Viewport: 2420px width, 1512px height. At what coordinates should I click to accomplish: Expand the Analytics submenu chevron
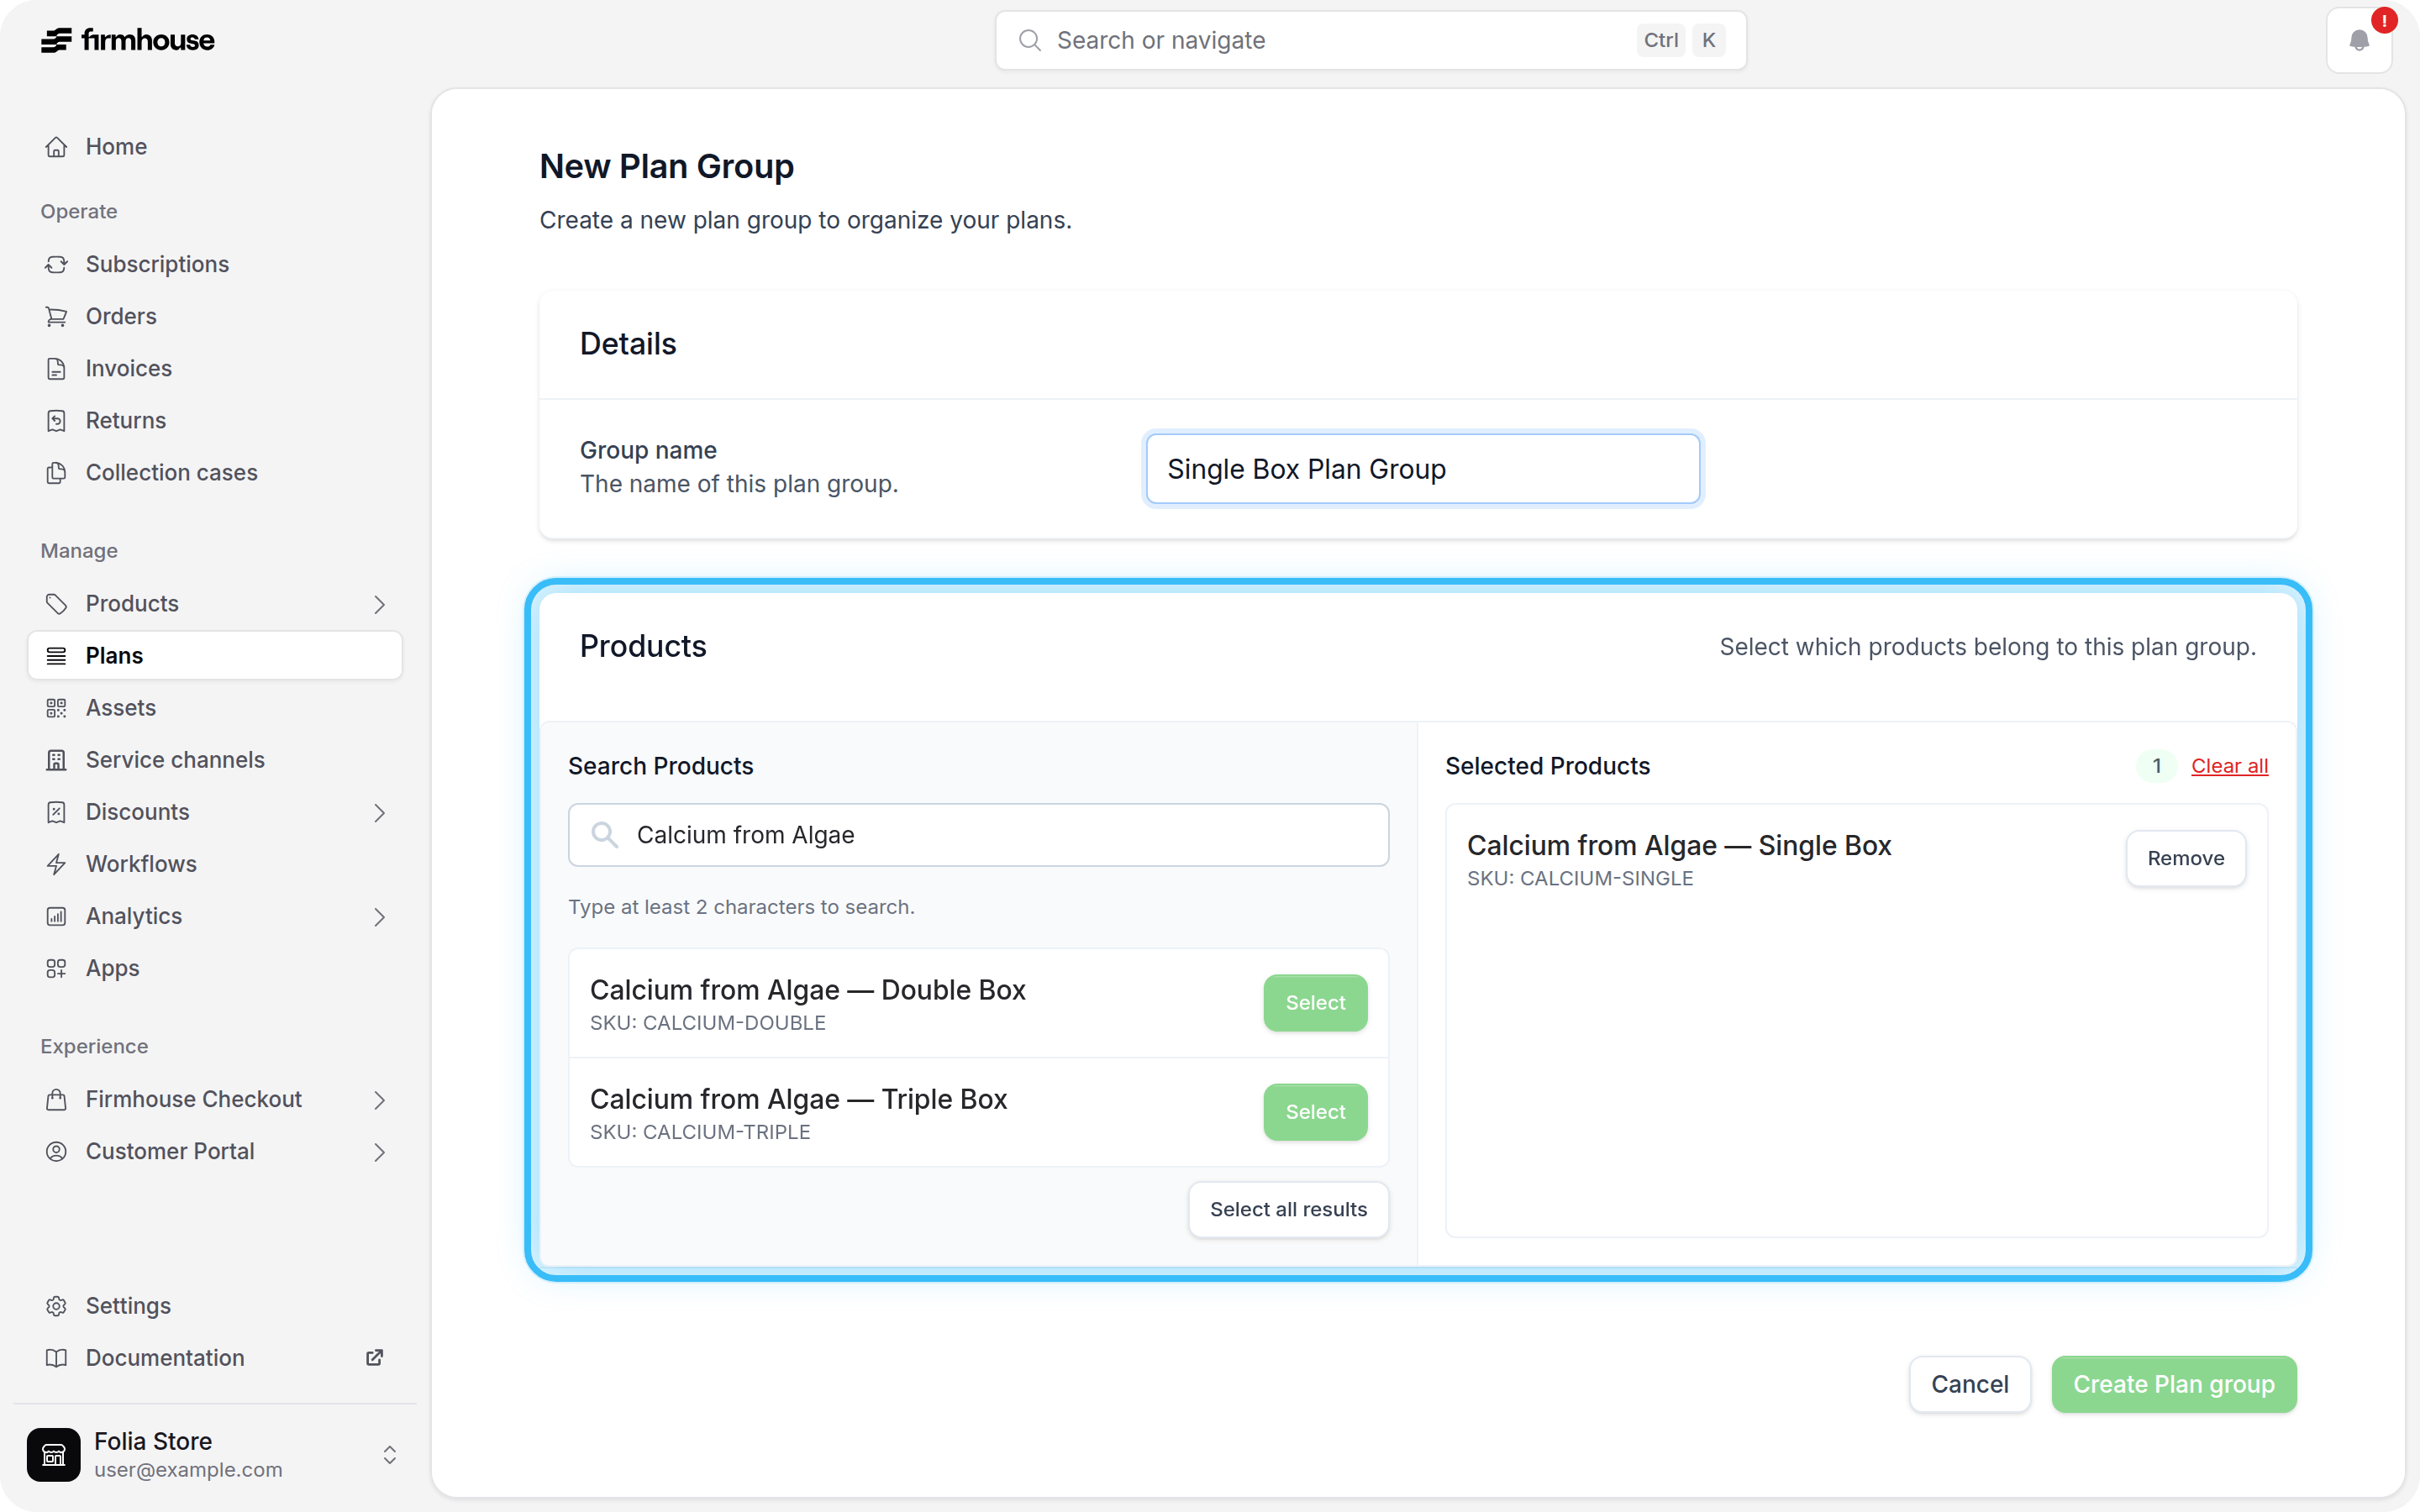[379, 916]
